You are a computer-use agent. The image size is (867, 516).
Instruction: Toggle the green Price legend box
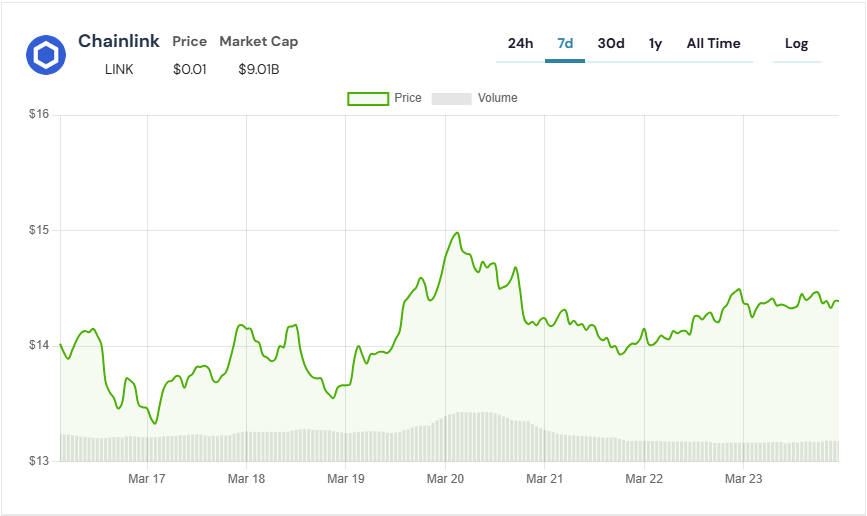pos(368,98)
